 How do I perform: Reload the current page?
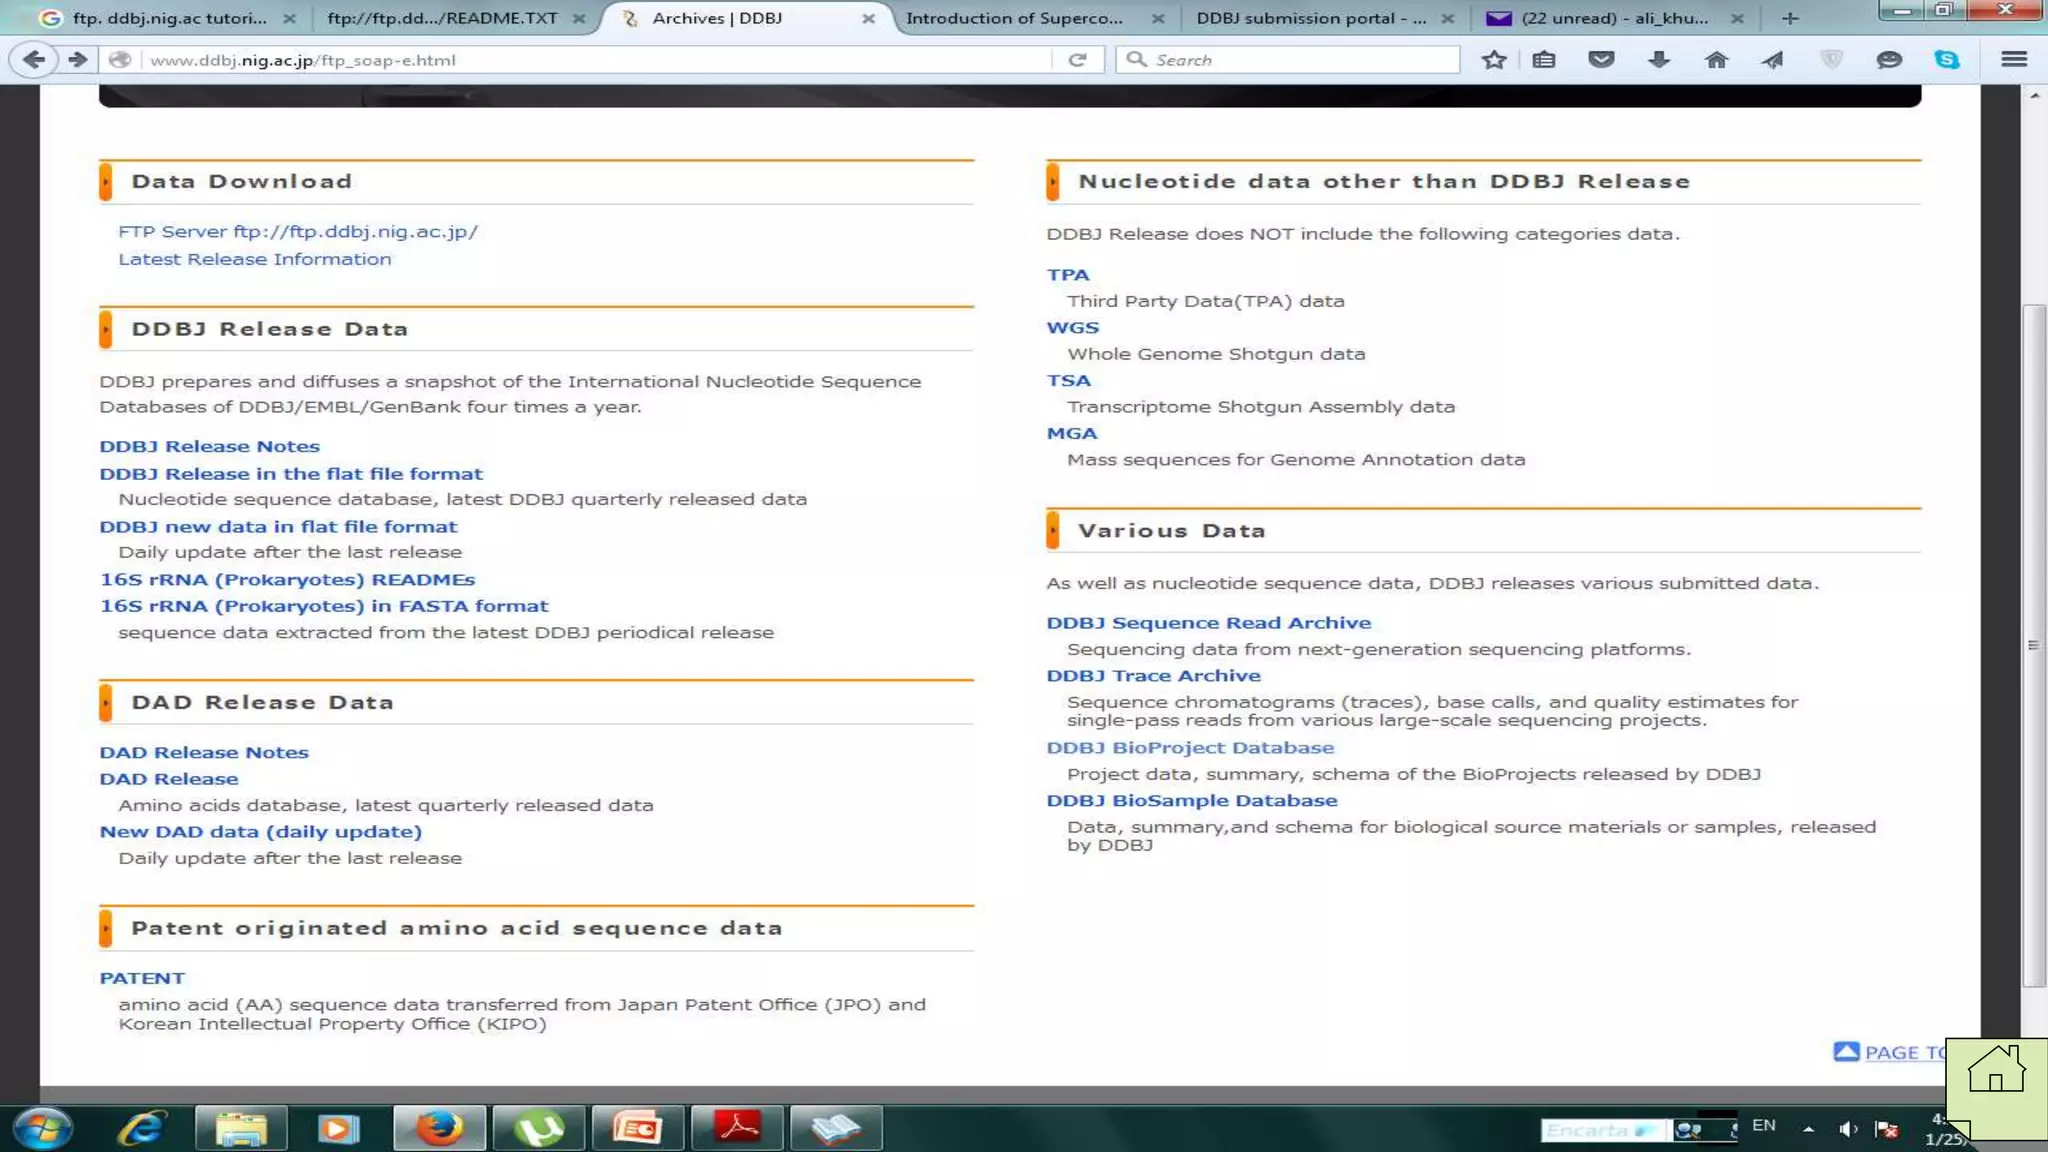click(1077, 60)
